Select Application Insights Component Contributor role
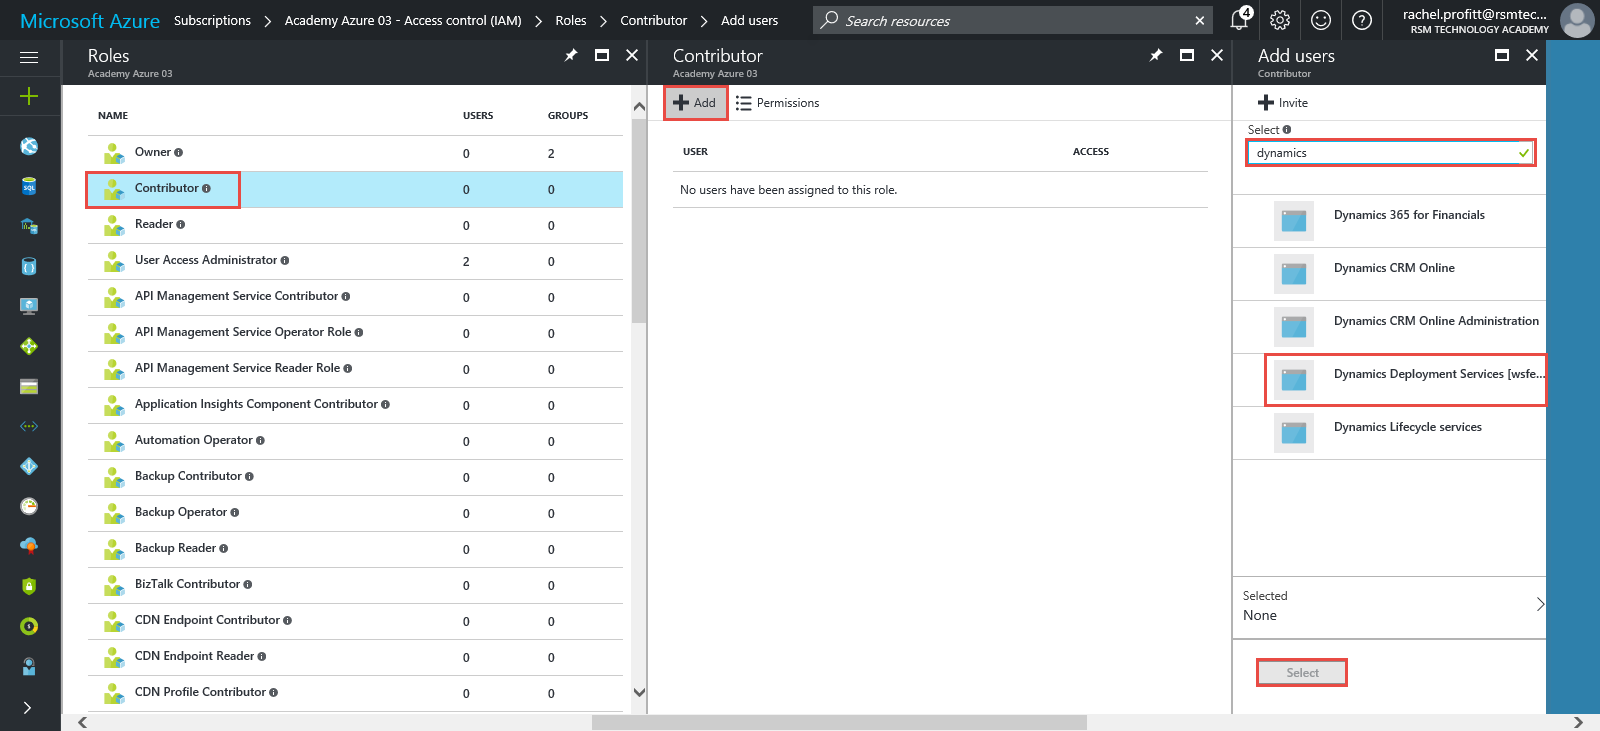The image size is (1600, 731). (355, 405)
